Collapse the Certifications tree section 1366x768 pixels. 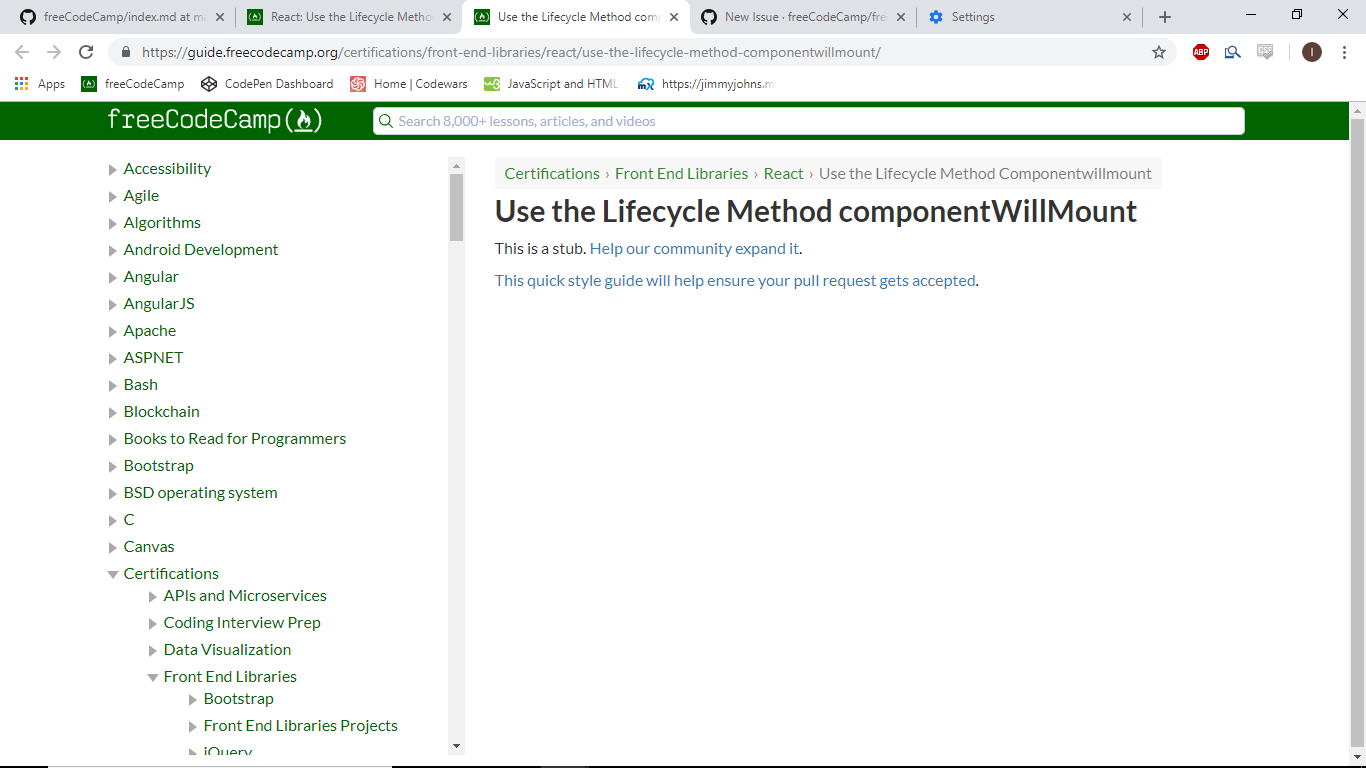pyautogui.click(x=112, y=573)
